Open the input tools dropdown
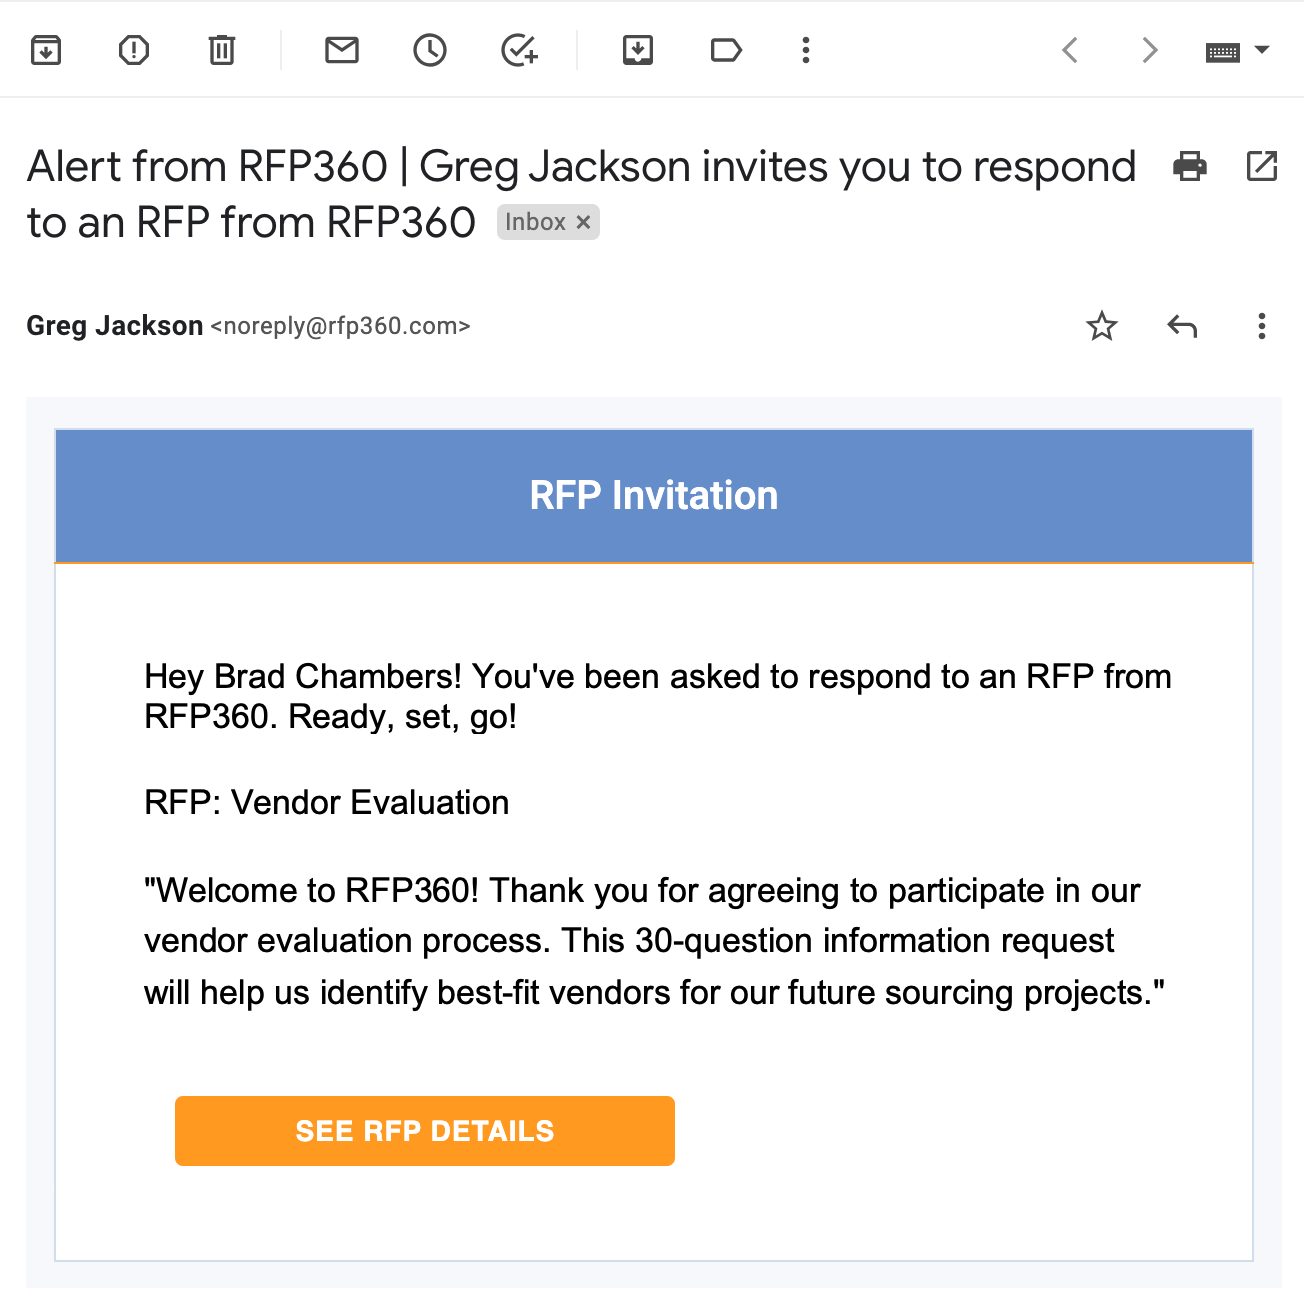The width and height of the screenshot is (1304, 1311). pyautogui.click(x=1235, y=49)
